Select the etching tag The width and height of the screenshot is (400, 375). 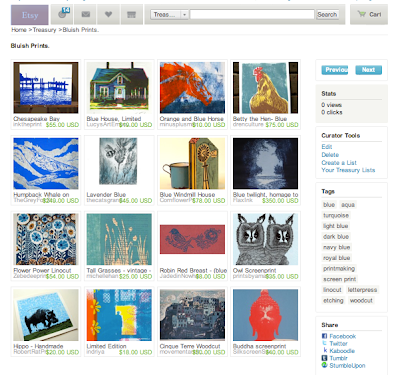point(333,301)
